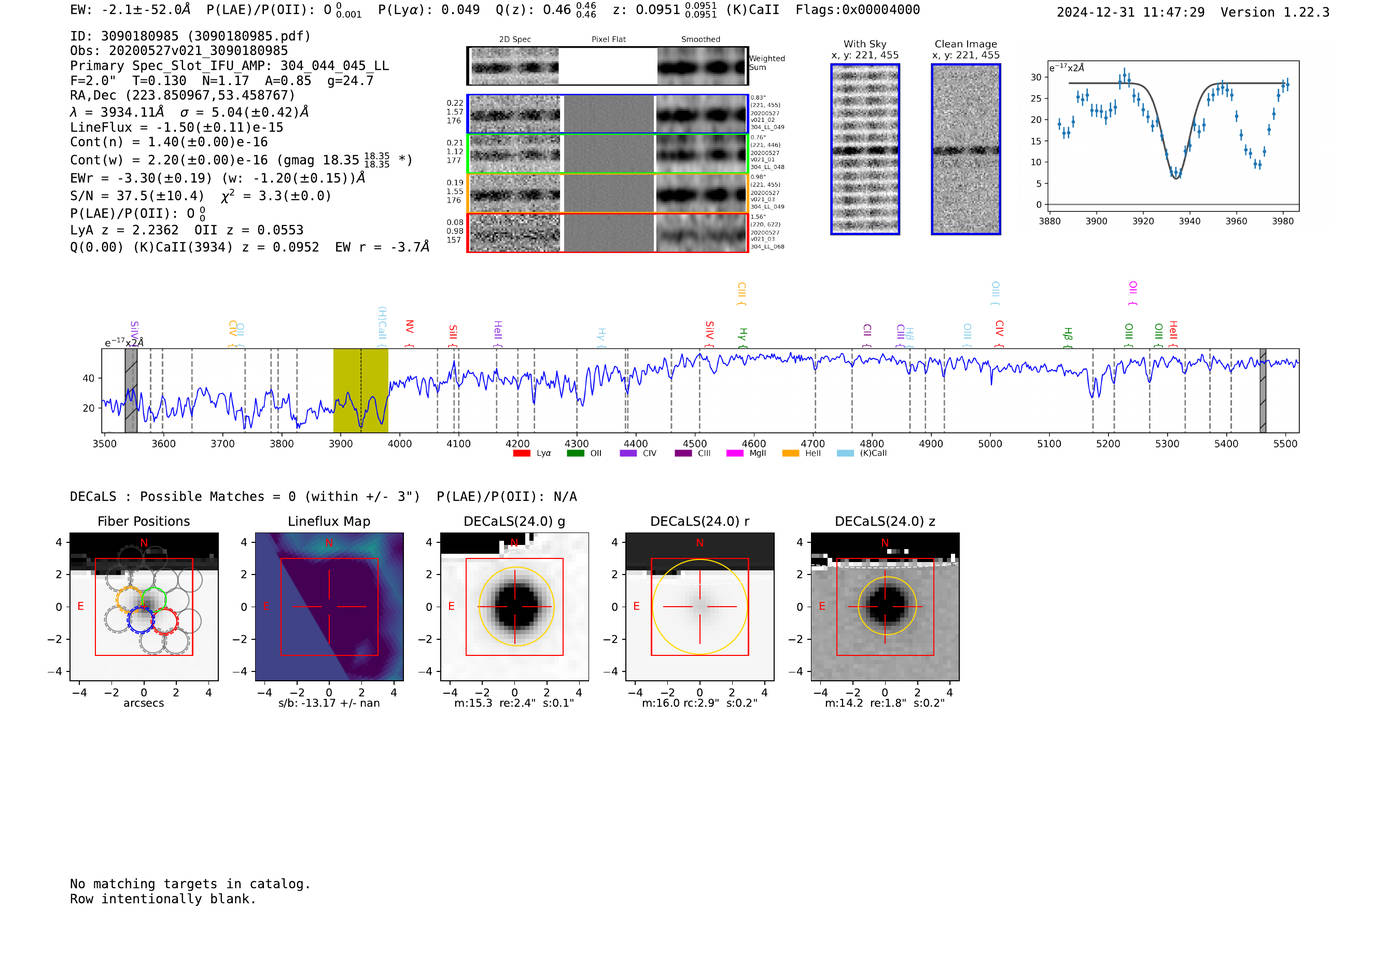Image resolution: width=1400 pixels, height=953 pixels.
Task: Open the DECaLS g-band image
Action: tap(515, 607)
